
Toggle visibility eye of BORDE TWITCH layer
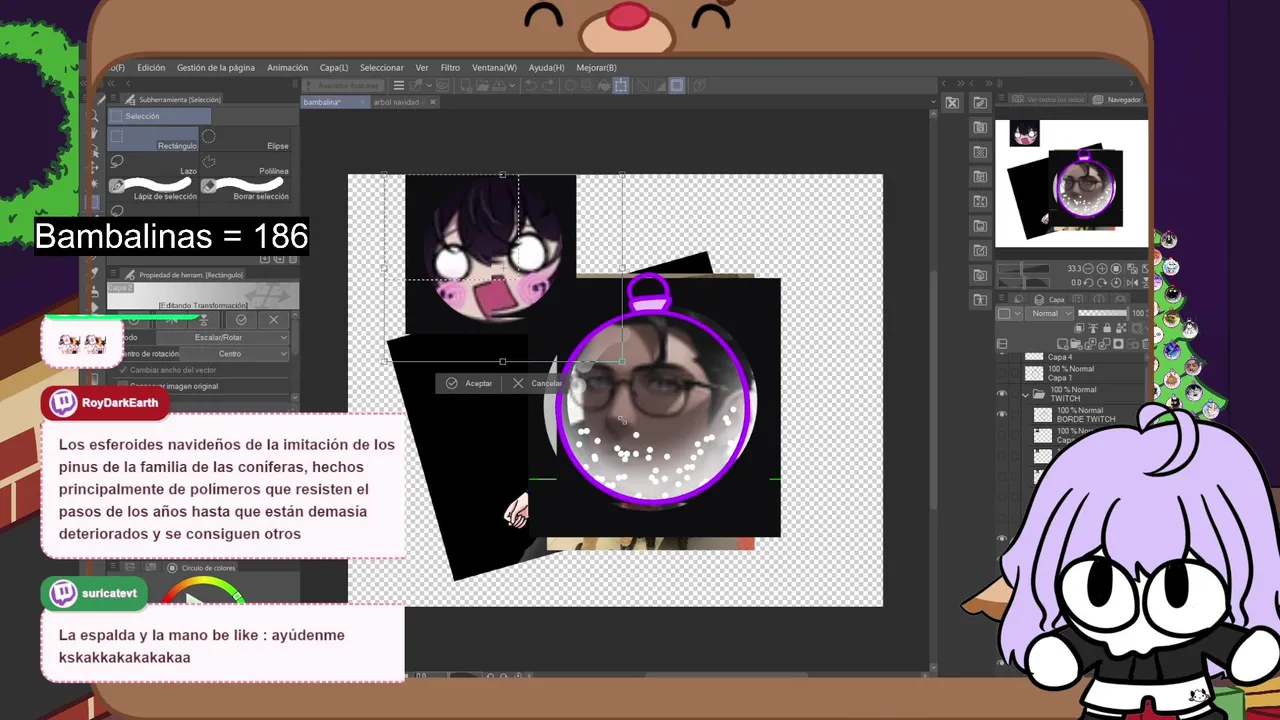click(1002, 415)
